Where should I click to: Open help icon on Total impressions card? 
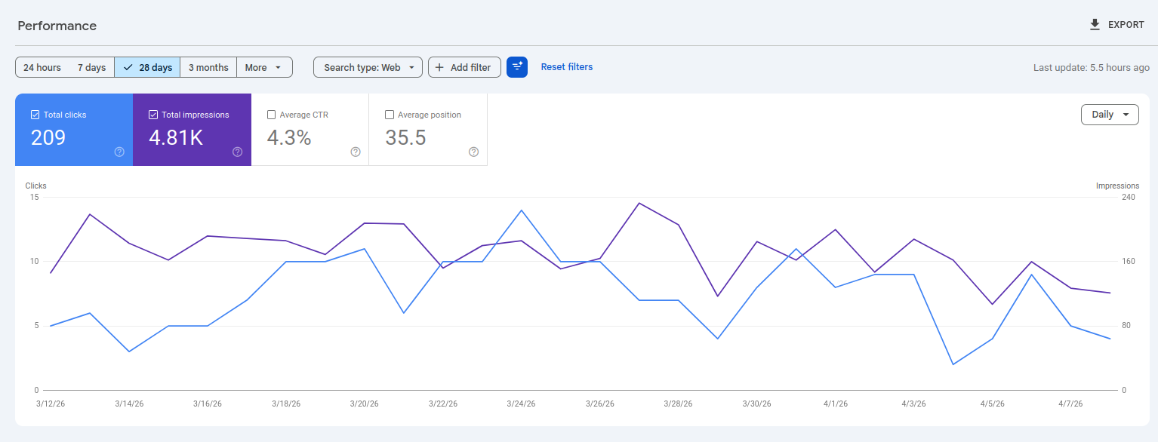click(237, 152)
